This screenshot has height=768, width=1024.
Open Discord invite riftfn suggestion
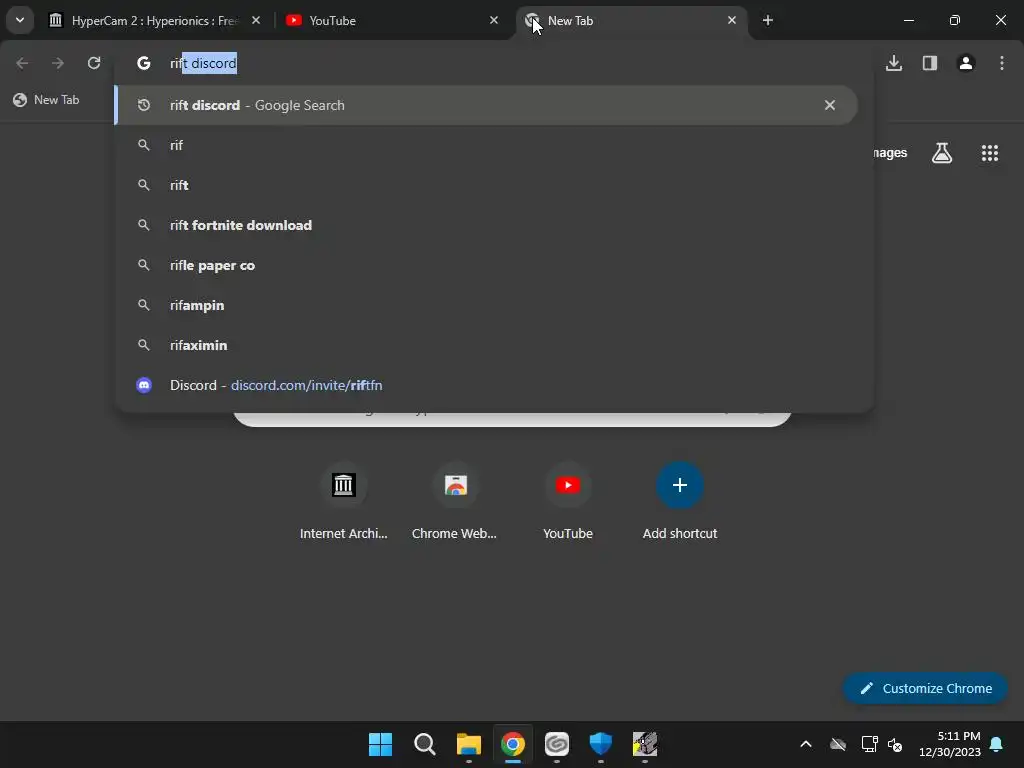click(x=486, y=385)
